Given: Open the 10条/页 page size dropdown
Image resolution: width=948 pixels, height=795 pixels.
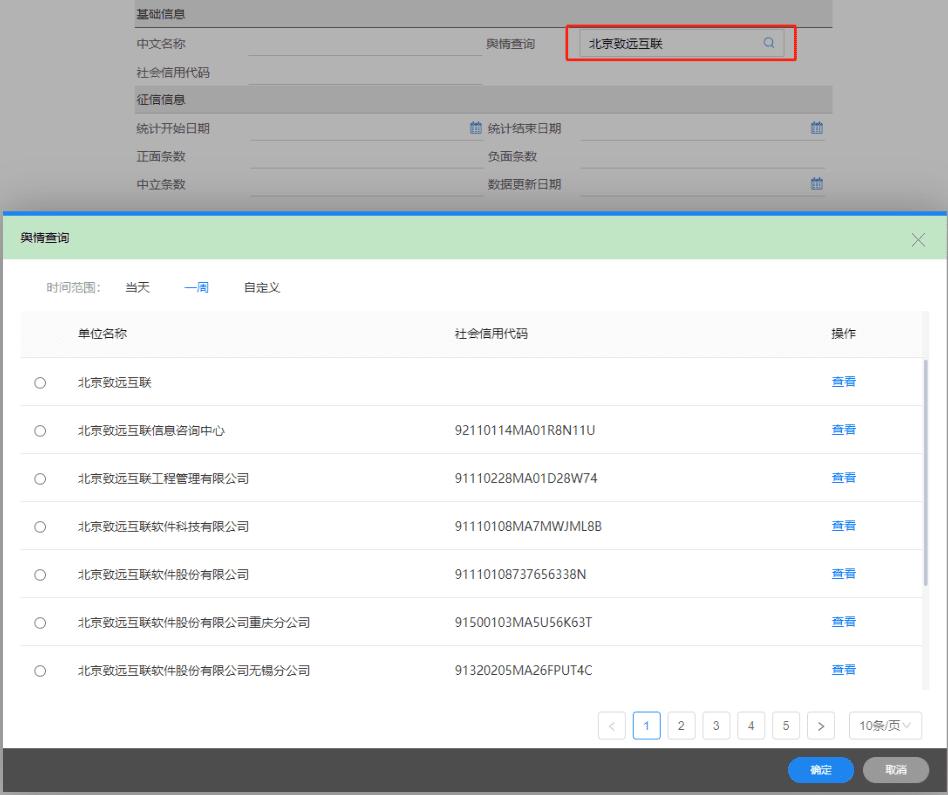Looking at the screenshot, I should click(x=885, y=725).
